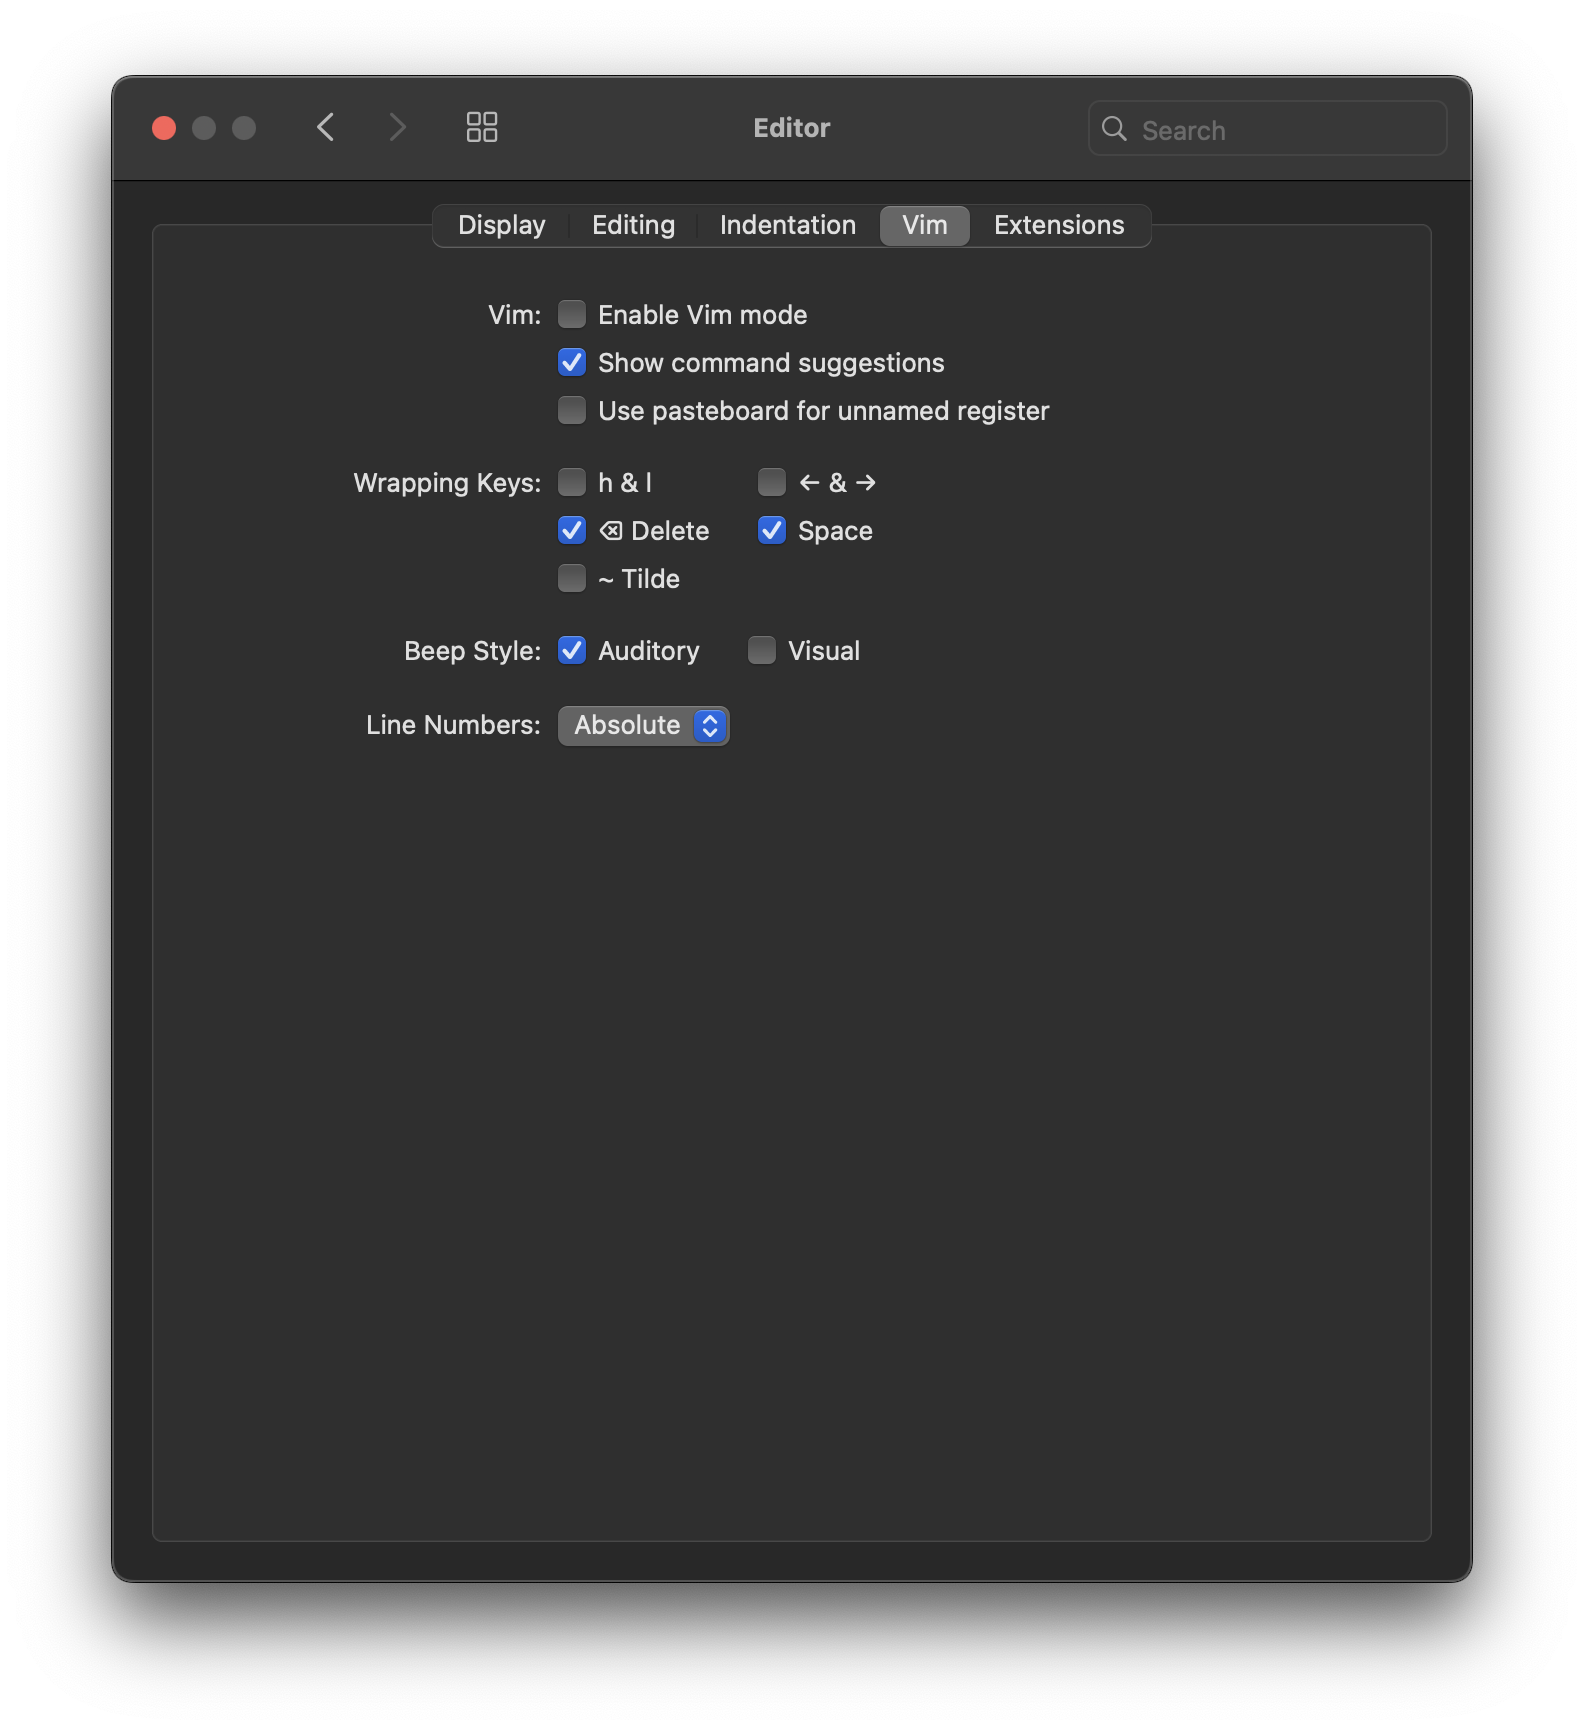Switch to the Display tab
Image resolution: width=1584 pixels, height=1730 pixels.
(502, 225)
